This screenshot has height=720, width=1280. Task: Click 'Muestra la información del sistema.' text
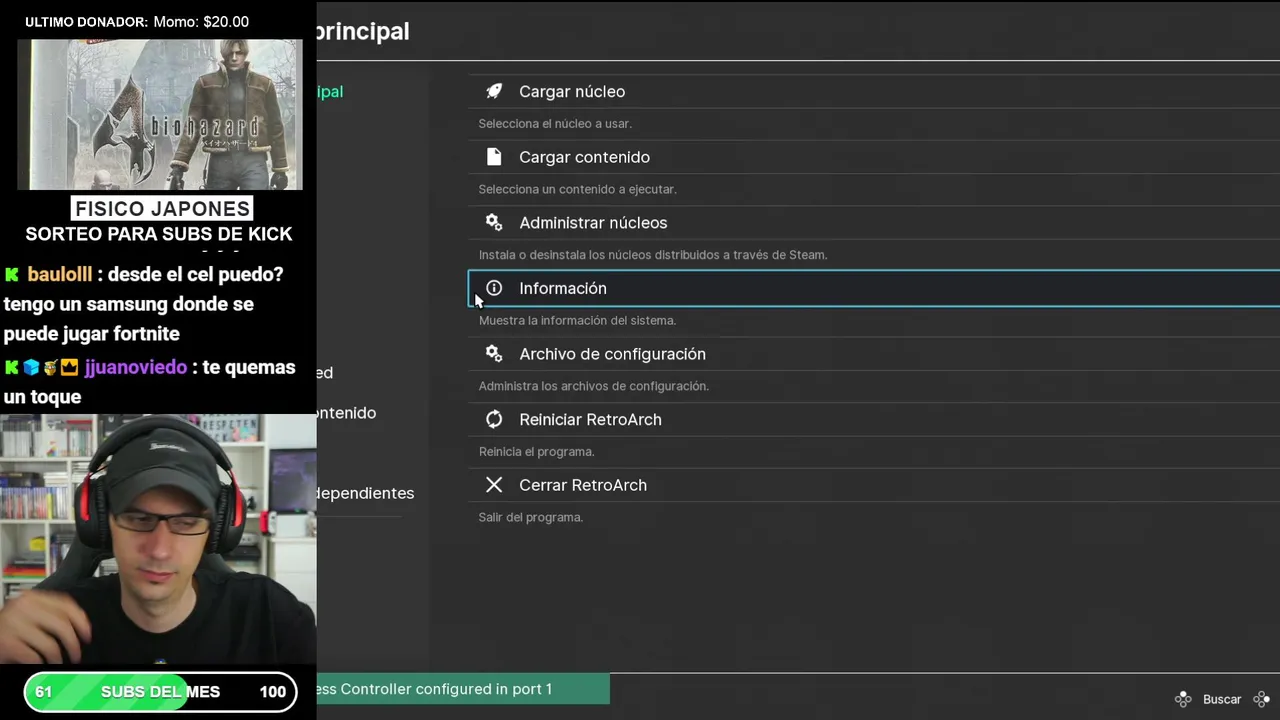pos(577,321)
